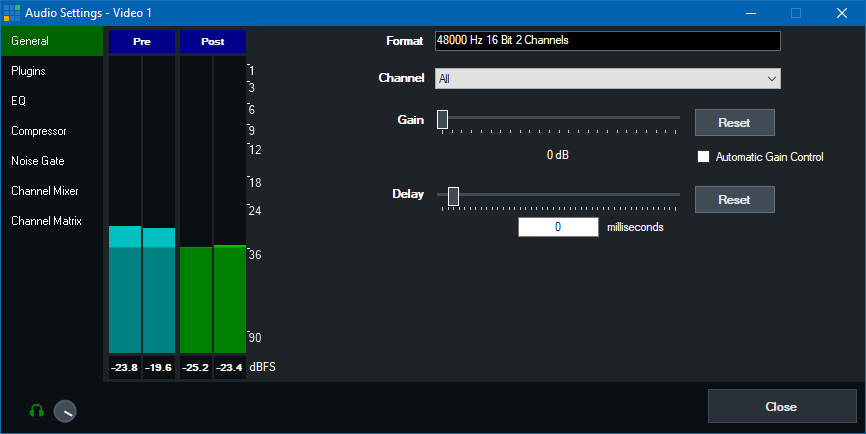
Task: Reset the Gain value
Action: click(734, 123)
